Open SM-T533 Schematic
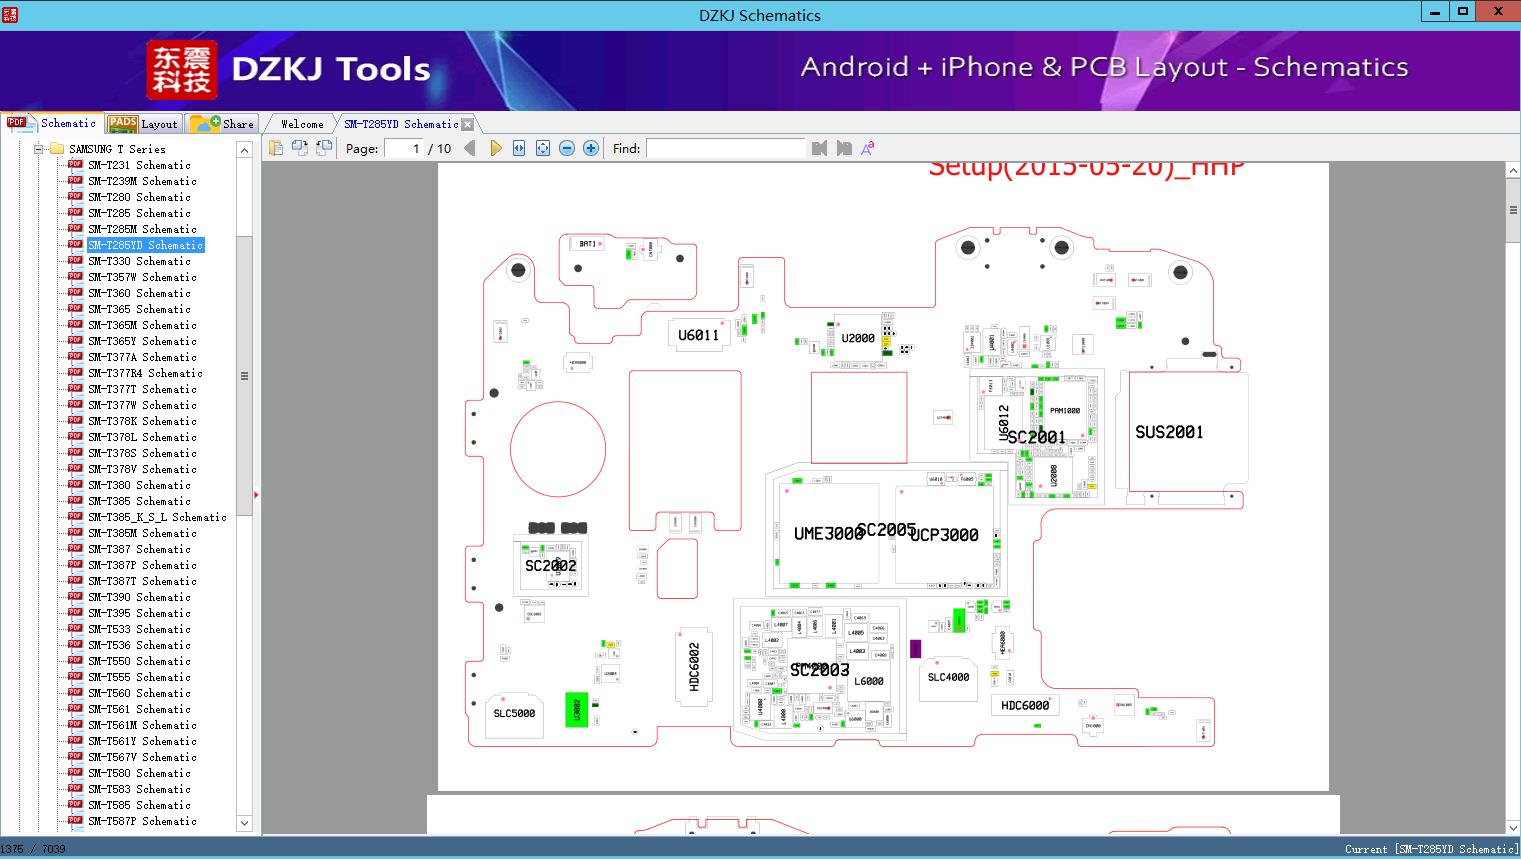The height and width of the screenshot is (859, 1521). pos(139,629)
